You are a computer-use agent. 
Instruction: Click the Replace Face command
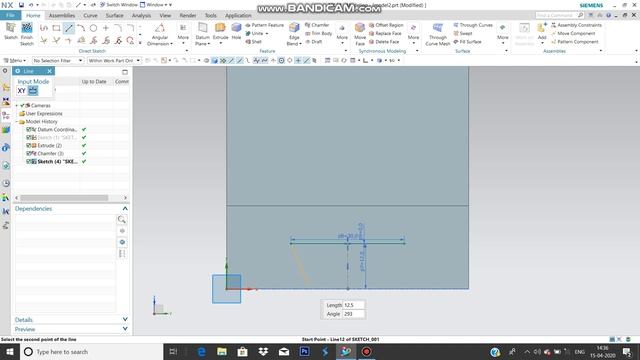click(385, 33)
